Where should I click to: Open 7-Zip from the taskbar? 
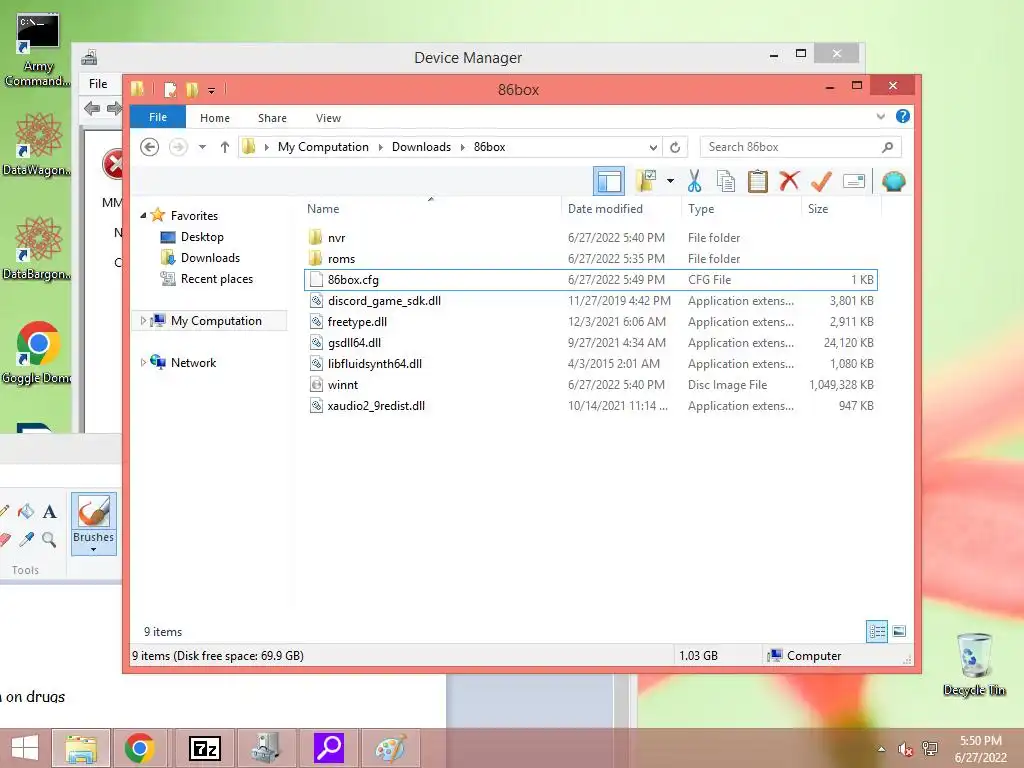204,748
